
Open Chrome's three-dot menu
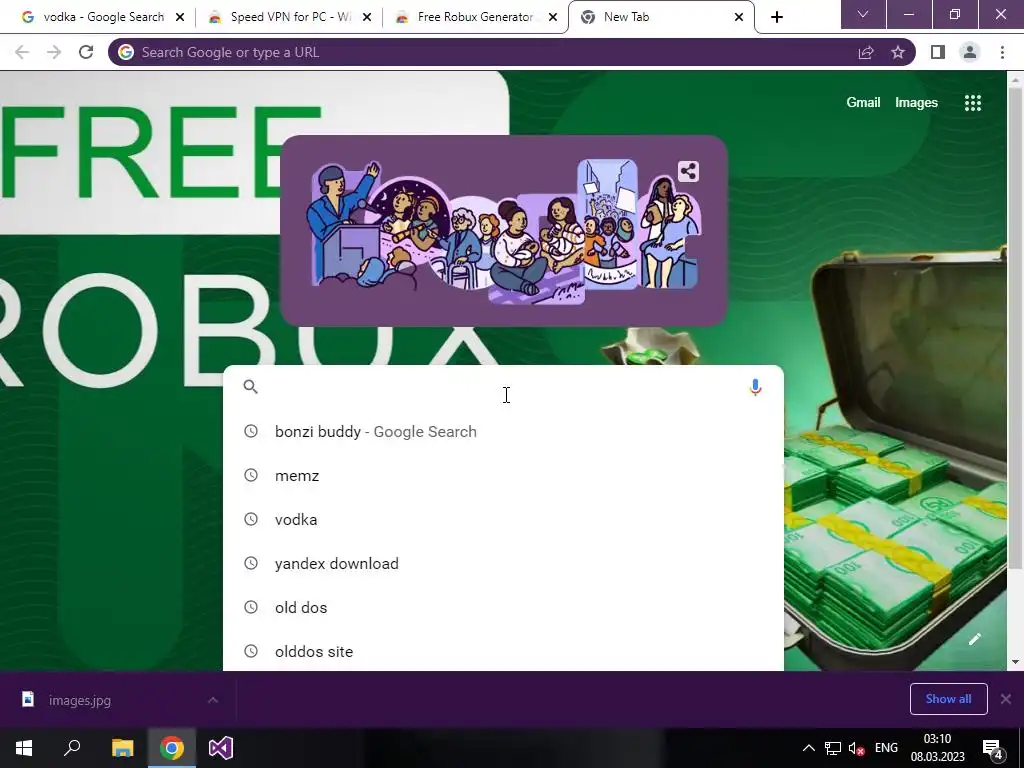tap(1002, 52)
